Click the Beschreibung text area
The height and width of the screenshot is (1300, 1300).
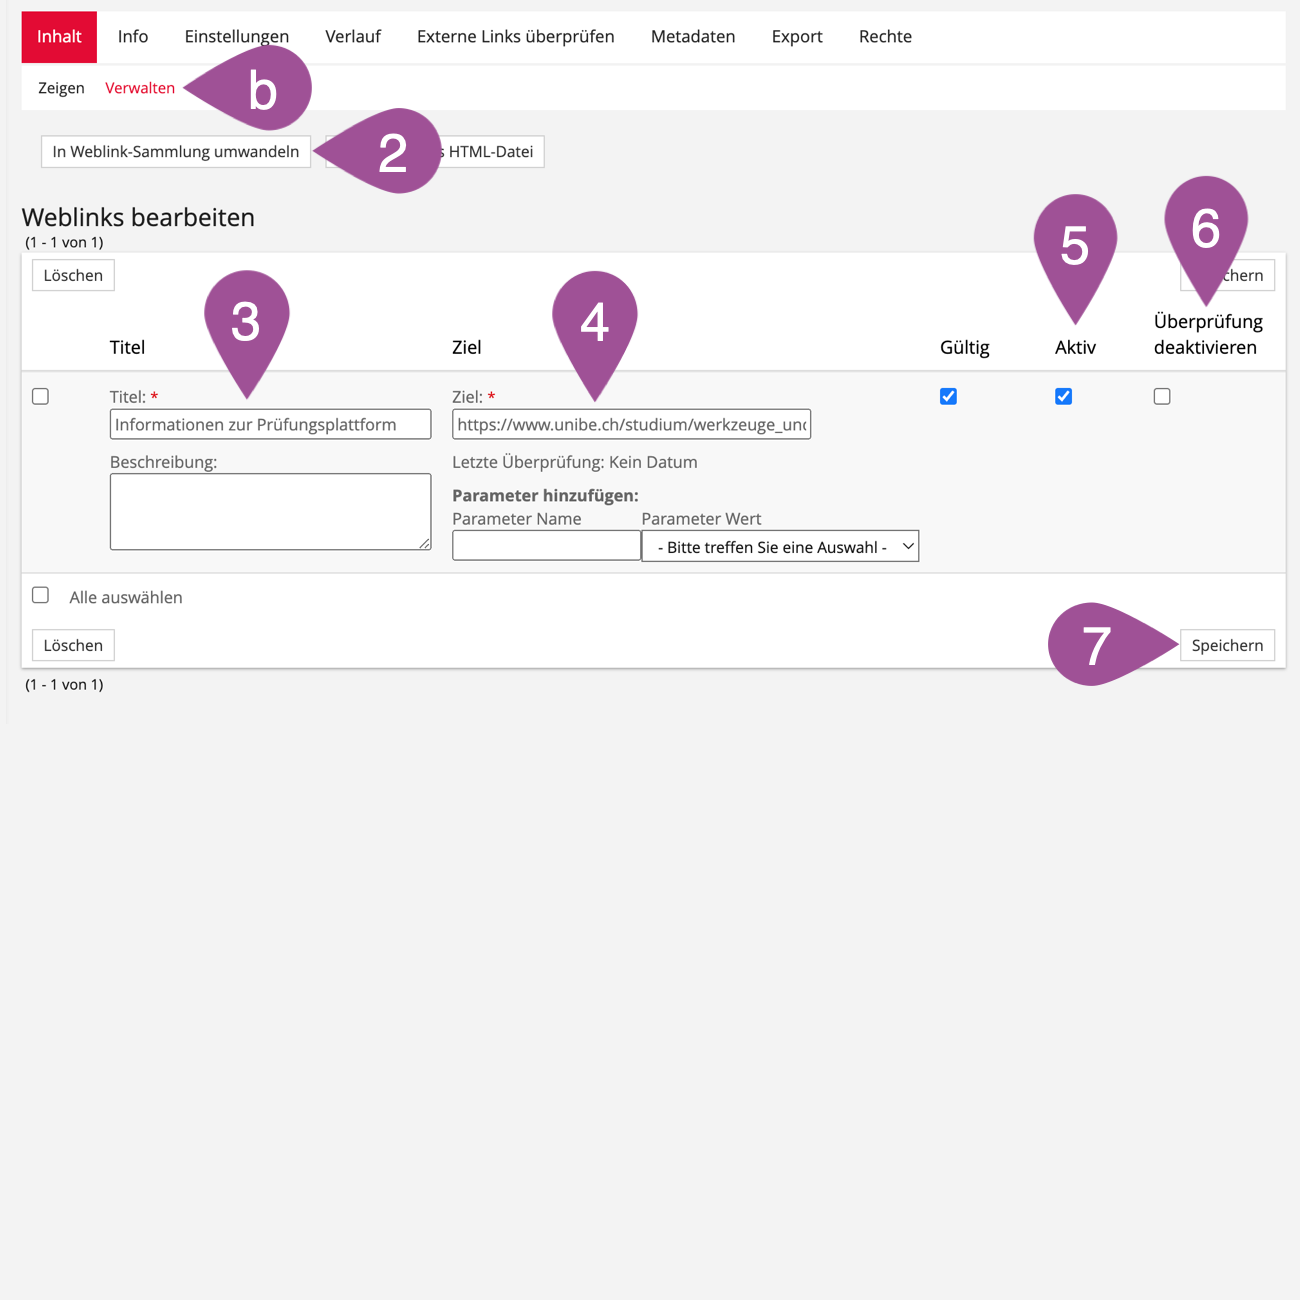(x=270, y=512)
